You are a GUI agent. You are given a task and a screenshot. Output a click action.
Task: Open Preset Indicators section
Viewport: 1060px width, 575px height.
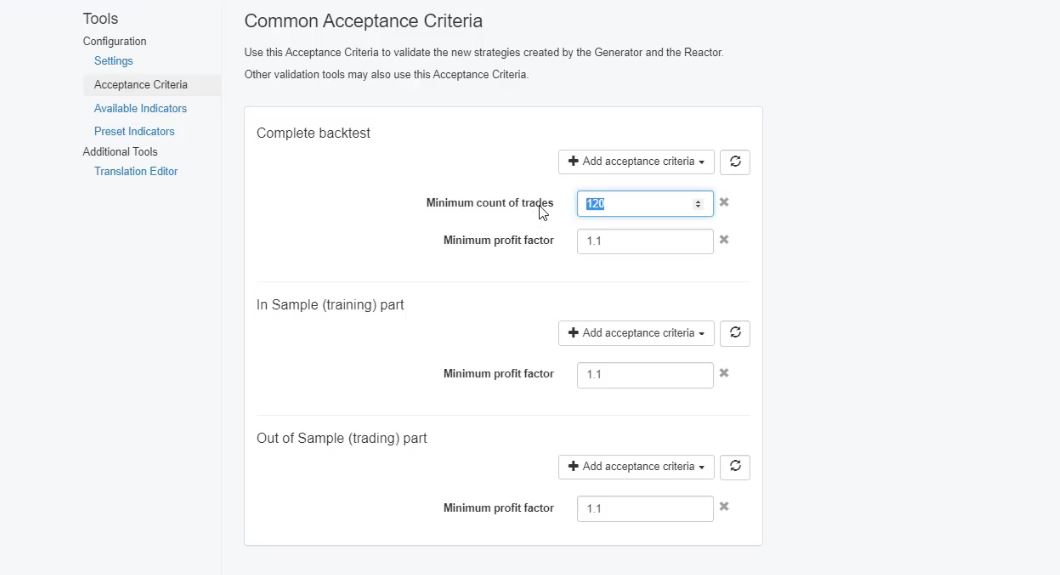134,131
